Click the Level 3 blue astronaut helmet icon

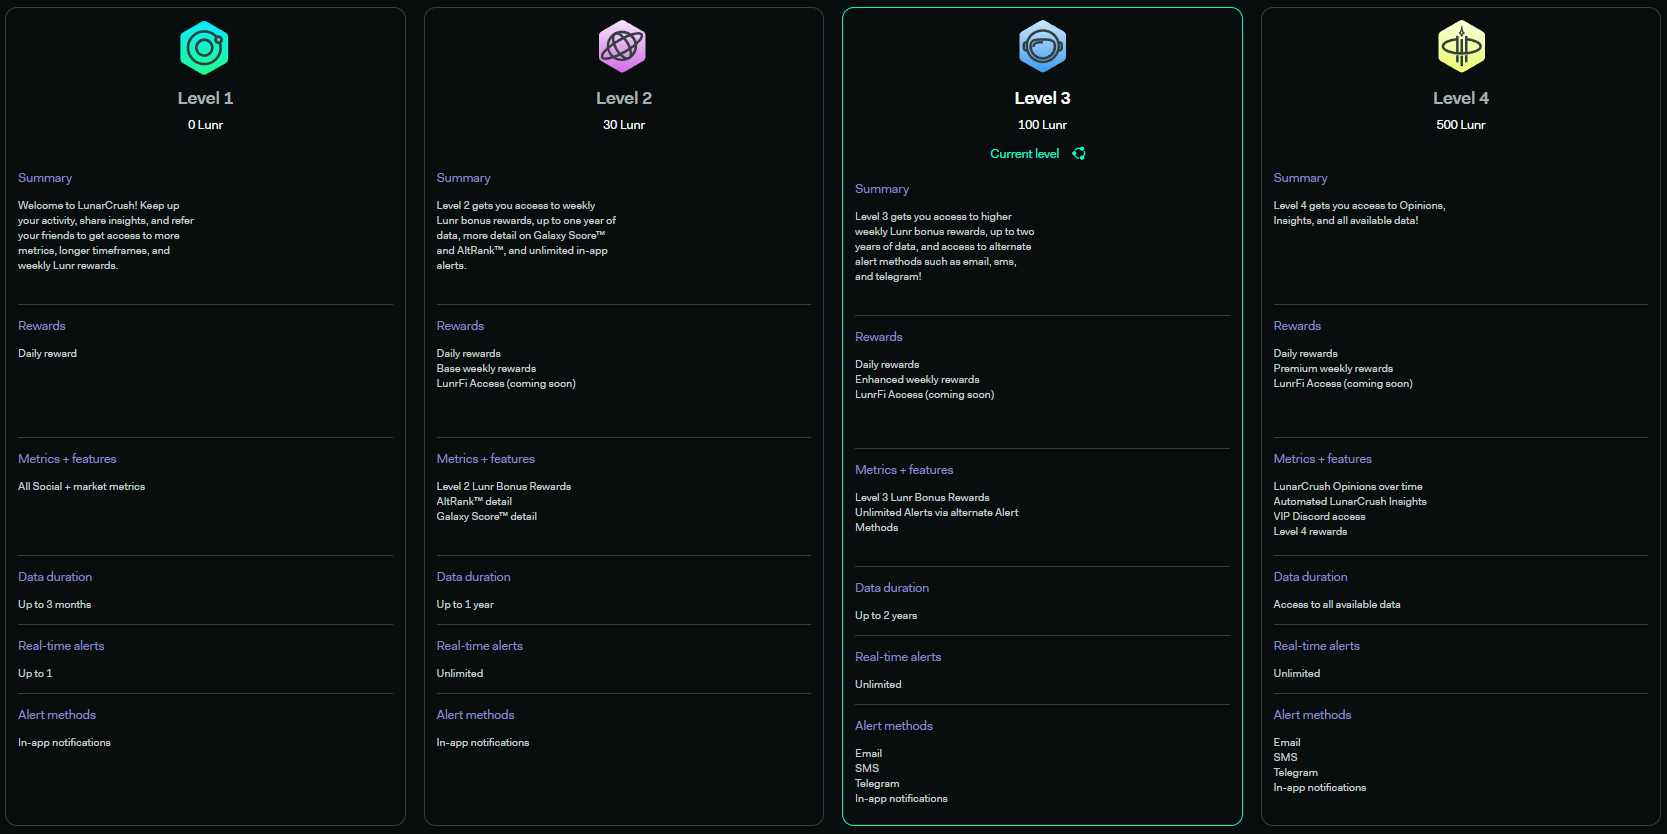pos(1042,47)
